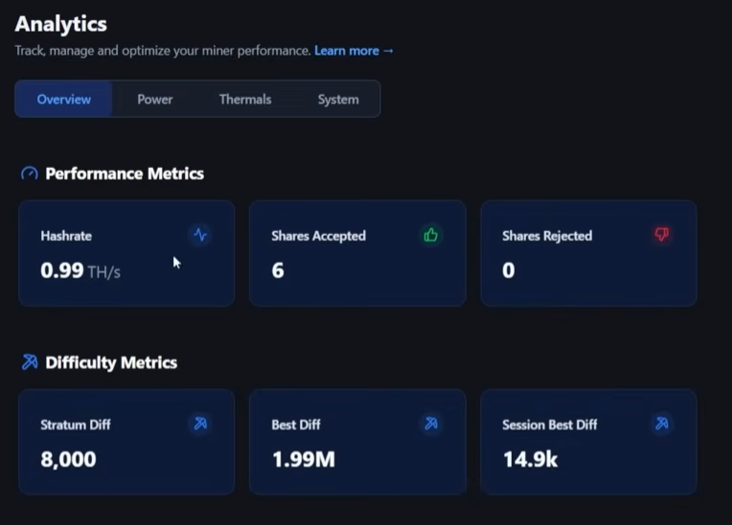Click the Stratum Diff pickaxe icon
Screen dimensions: 732x525
200,424
